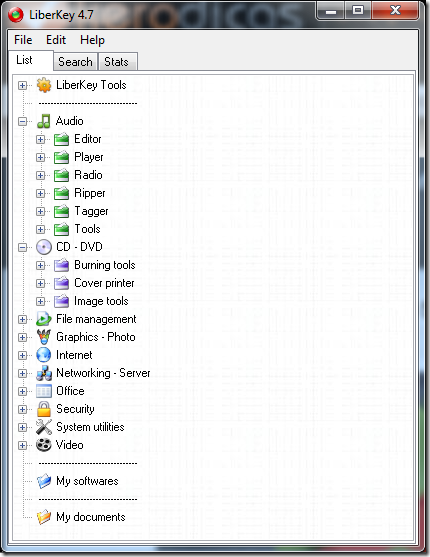Select the Burning tools label
The width and height of the screenshot is (430, 557).
(x=105, y=265)
